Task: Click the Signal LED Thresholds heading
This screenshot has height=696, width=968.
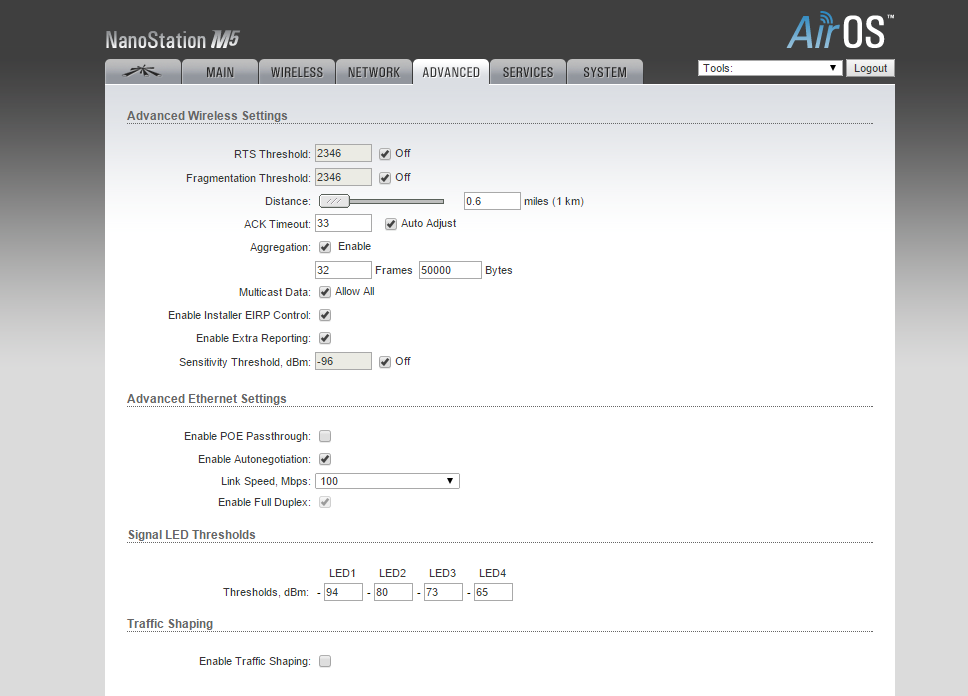Action: (191, 534)
